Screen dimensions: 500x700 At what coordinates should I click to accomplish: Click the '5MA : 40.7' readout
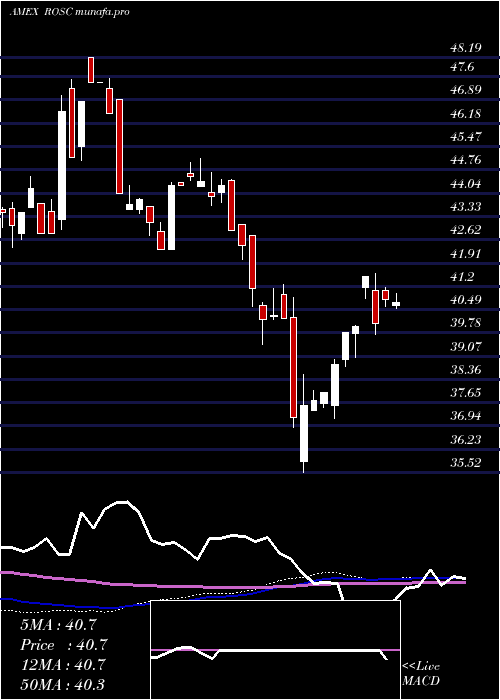58,625
